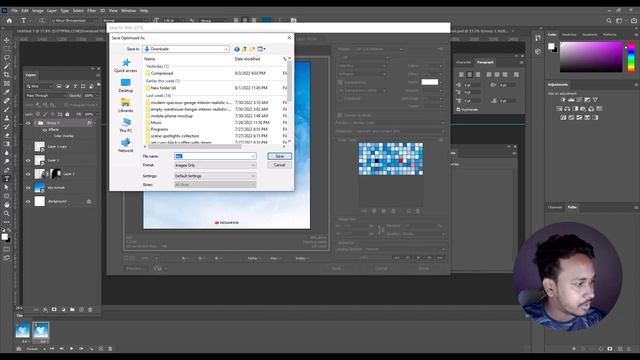This screenshot has width=640, height=360.
Task: Click the search icon at top right
Action: 609,20
